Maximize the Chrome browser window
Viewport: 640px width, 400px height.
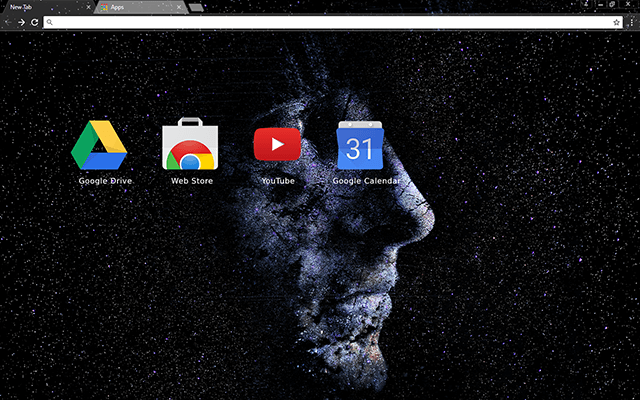coord(612,6)
